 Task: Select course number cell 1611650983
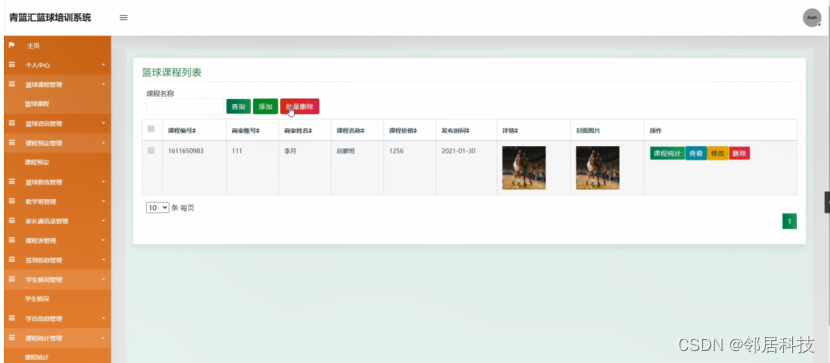pos(186,151)
